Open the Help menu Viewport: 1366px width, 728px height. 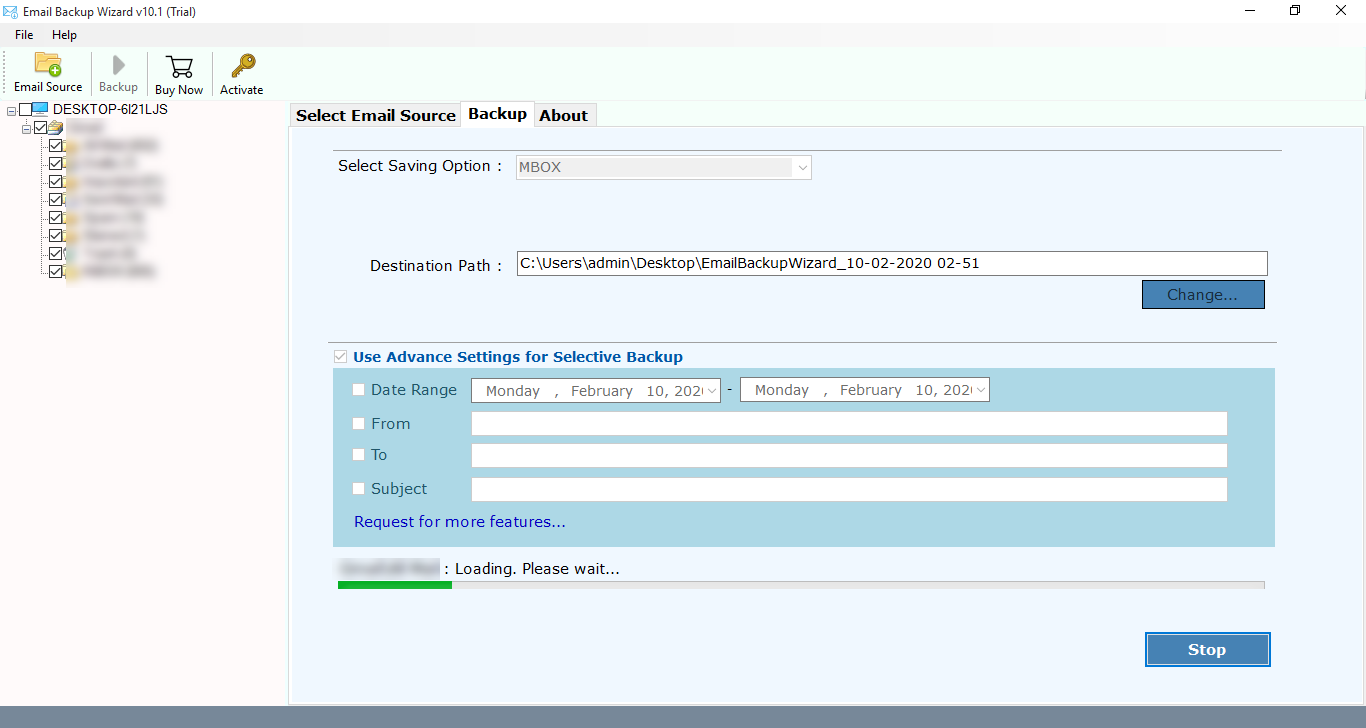(x=64, y=35)
